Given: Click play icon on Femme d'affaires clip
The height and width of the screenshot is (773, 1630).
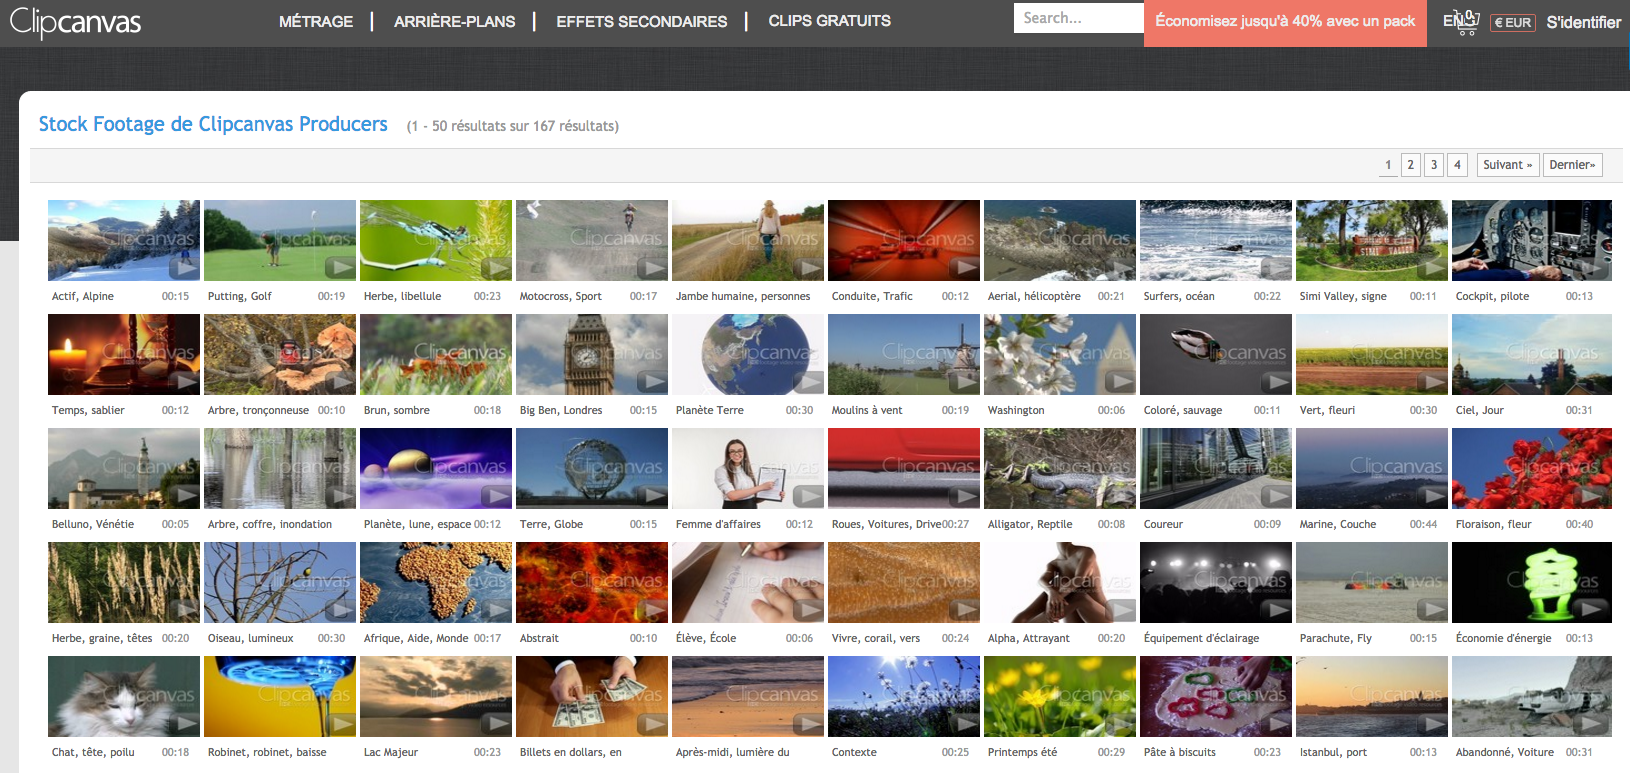Looking at the screenshot, I should coord(808,496).
